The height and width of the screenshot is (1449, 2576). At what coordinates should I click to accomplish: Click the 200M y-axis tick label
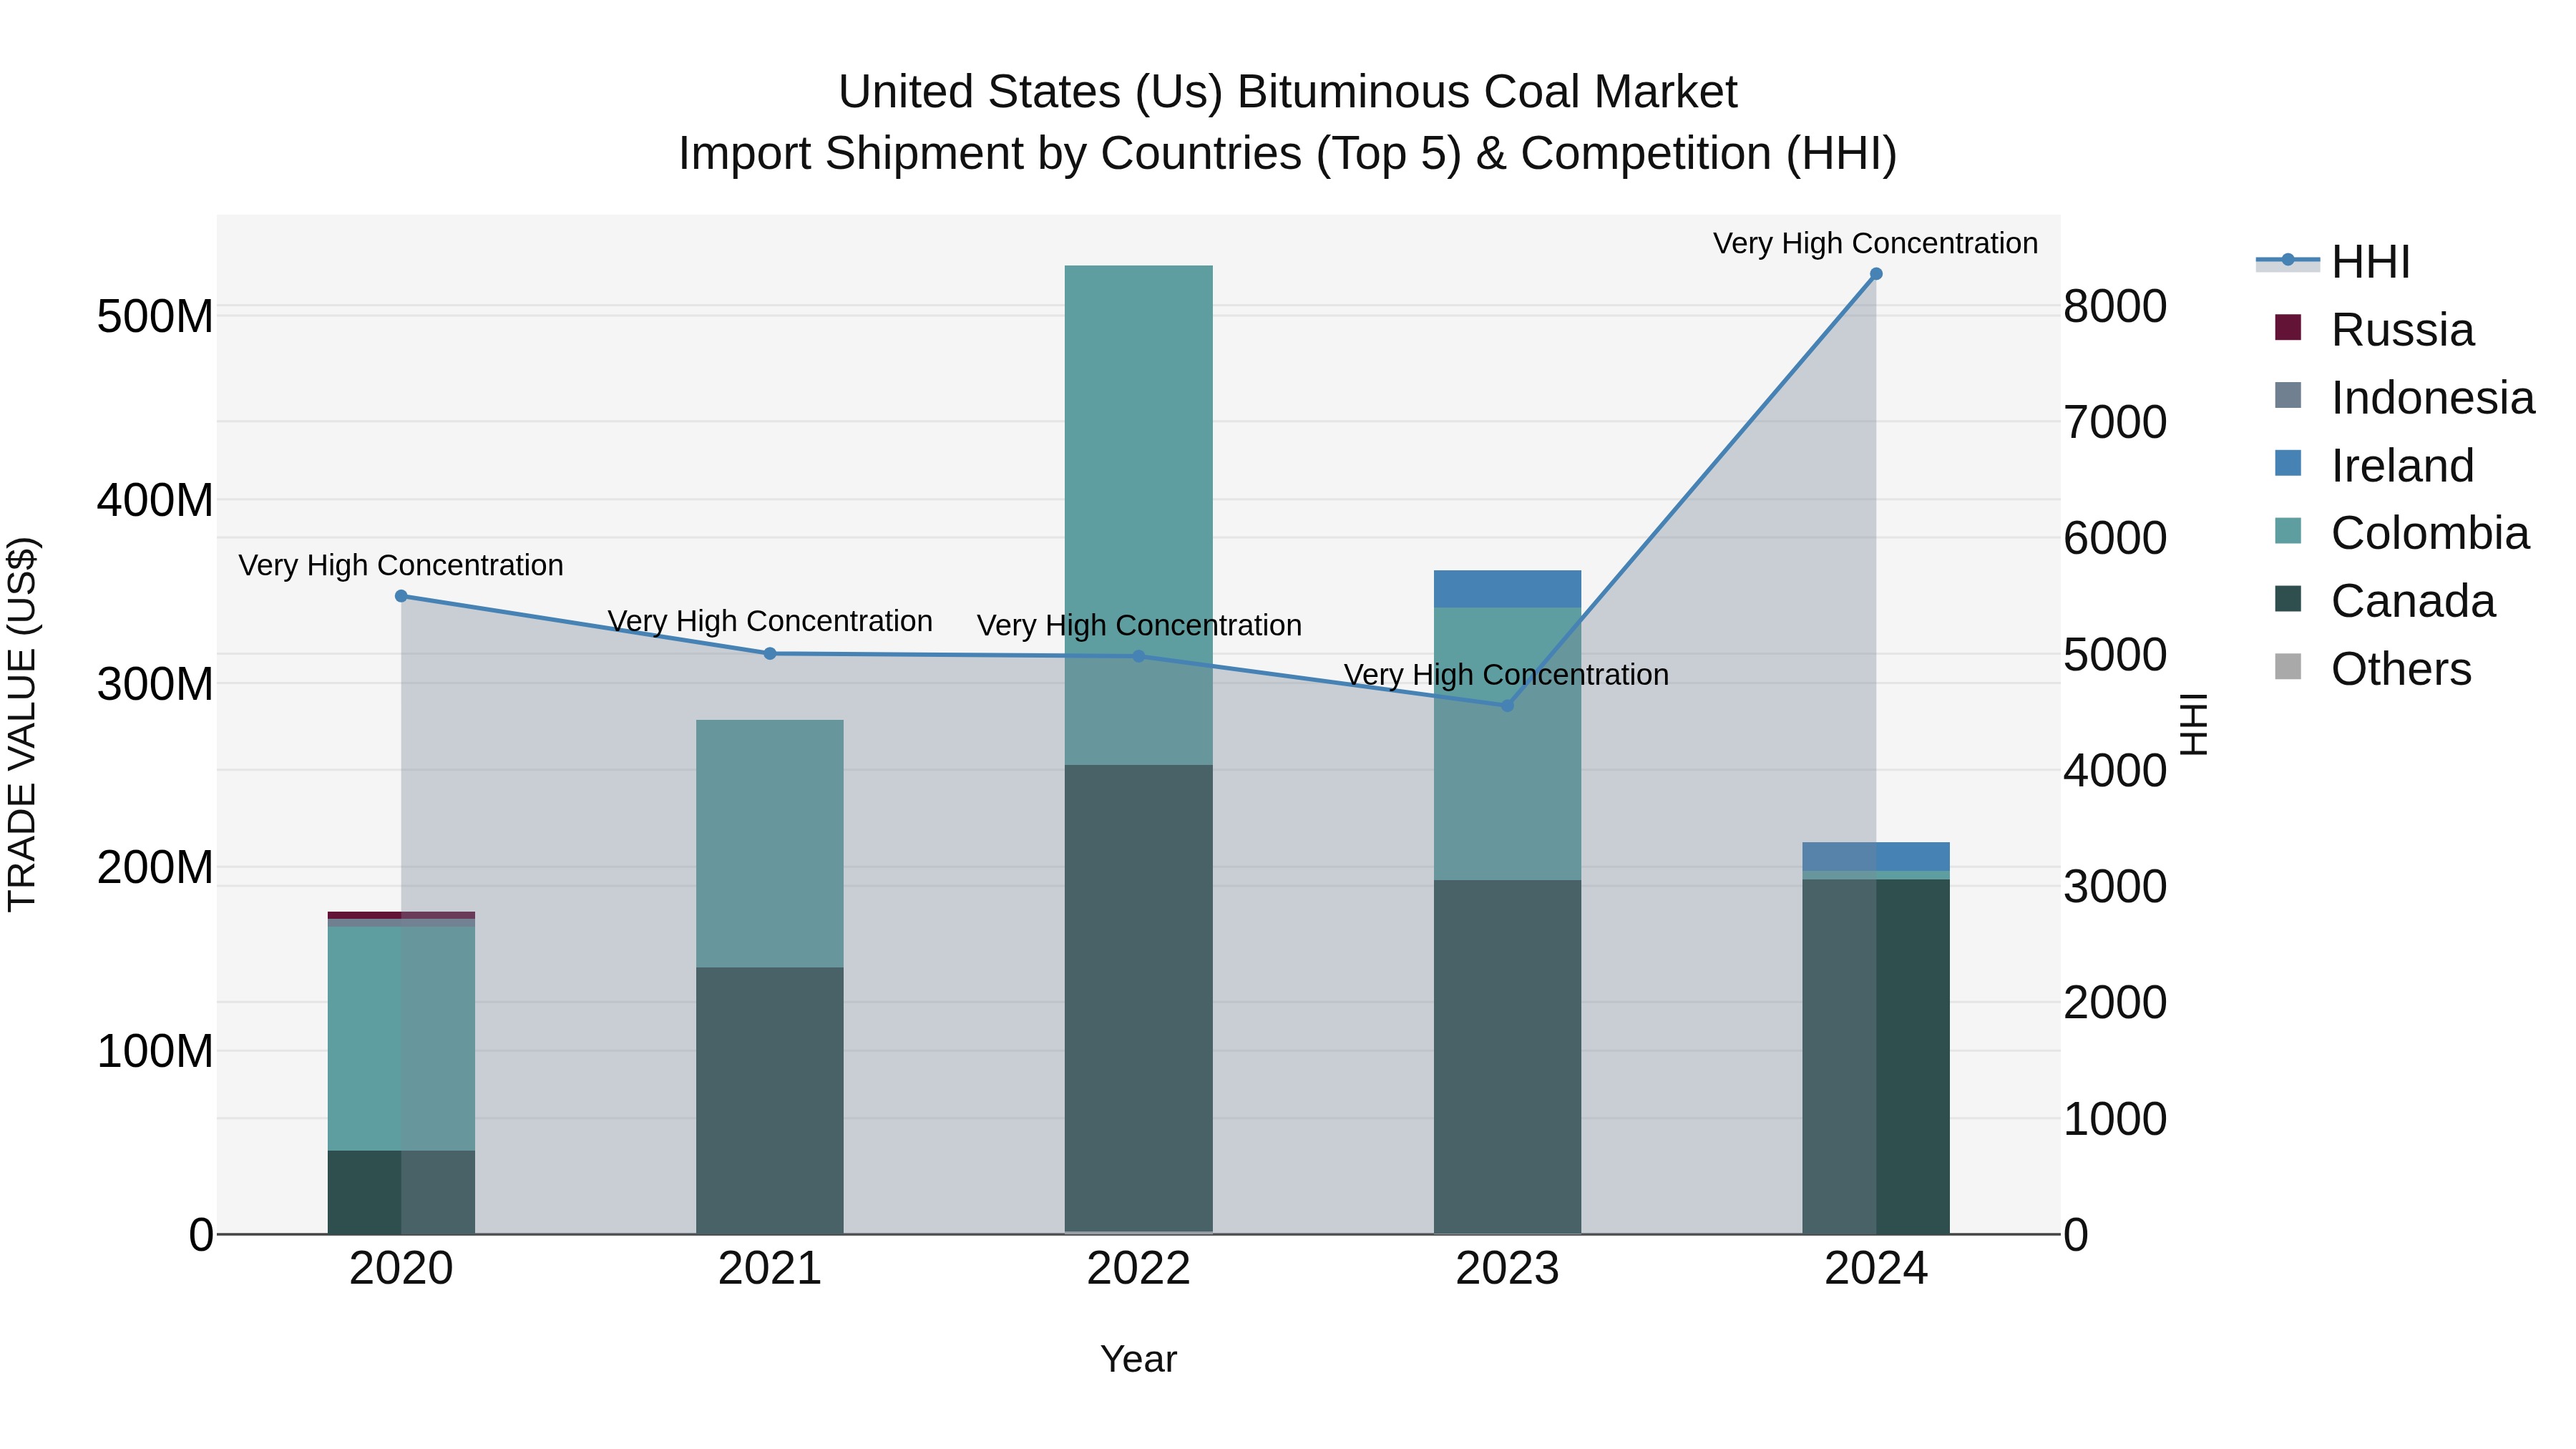155,867
